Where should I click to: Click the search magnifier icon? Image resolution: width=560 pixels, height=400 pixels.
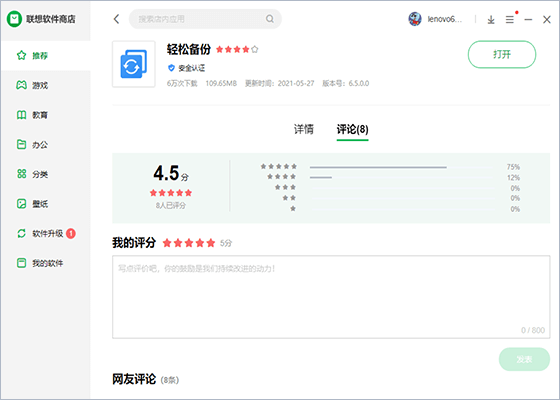[x=270, y=19]
